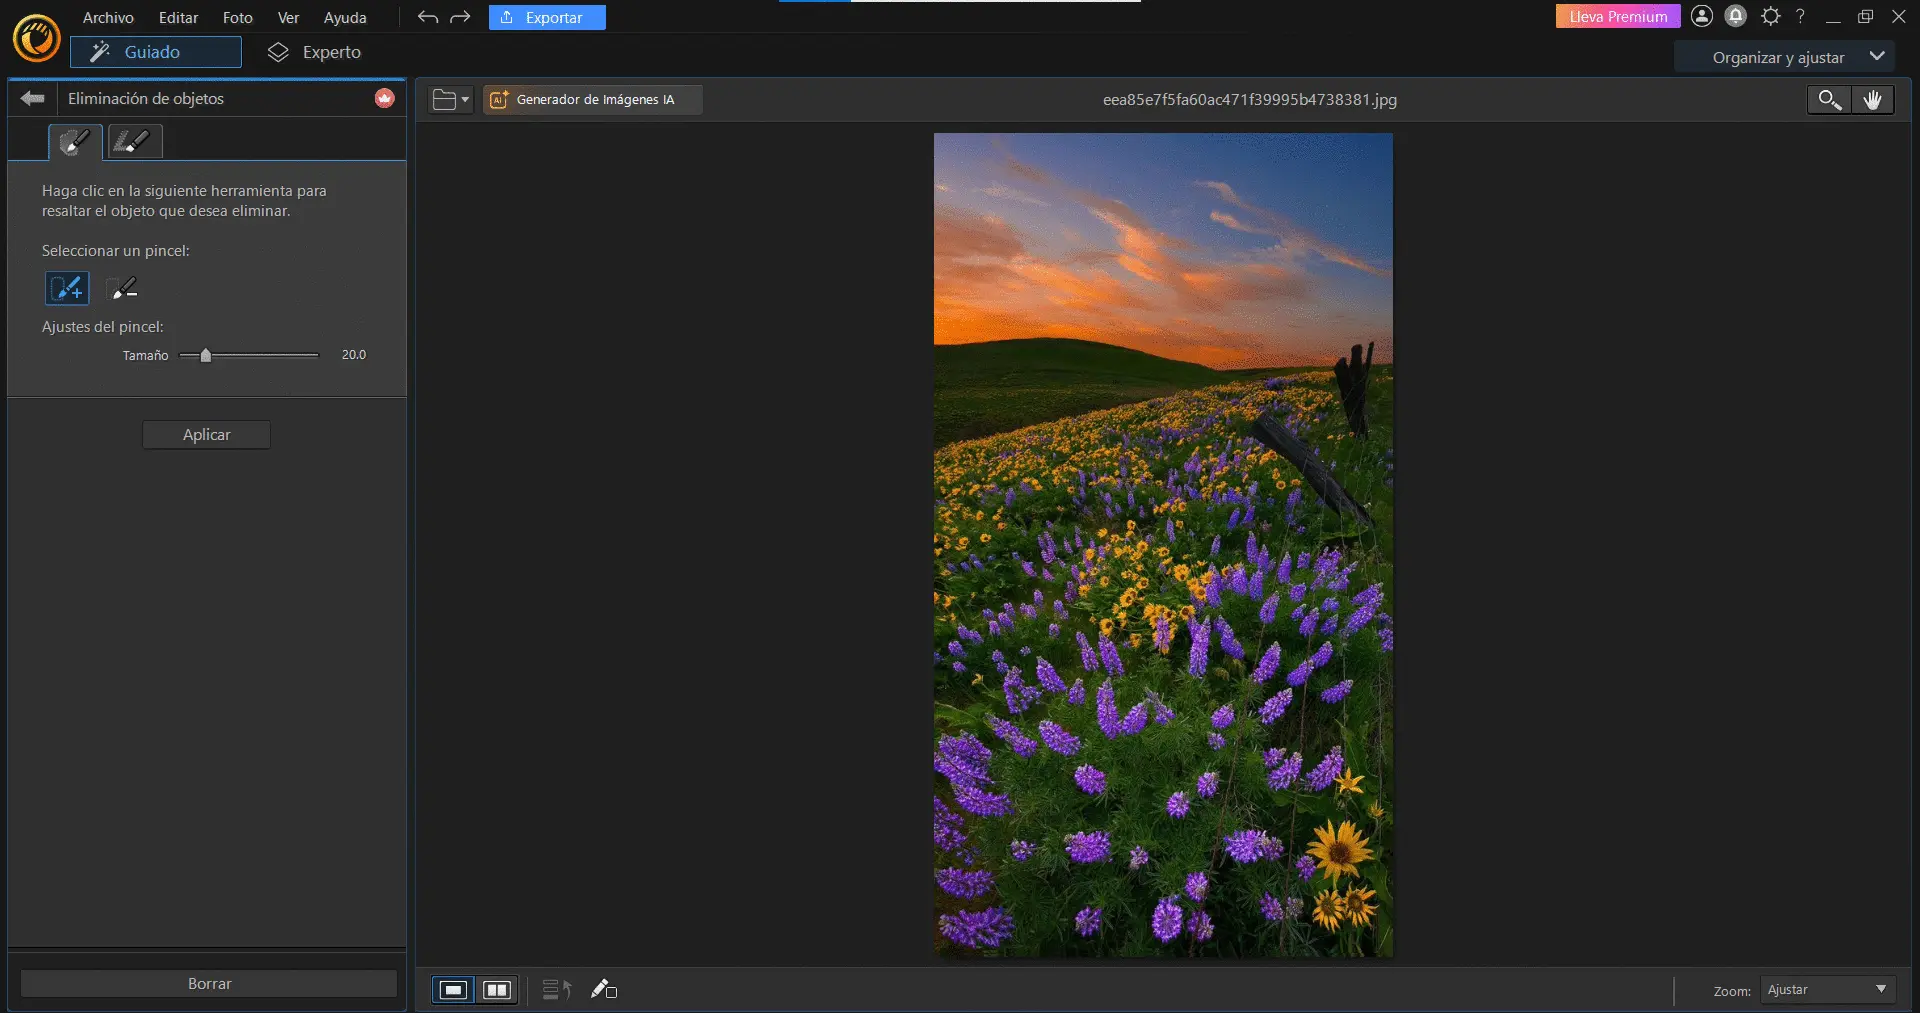Switch to the Experto mode tab

(315, 52)
